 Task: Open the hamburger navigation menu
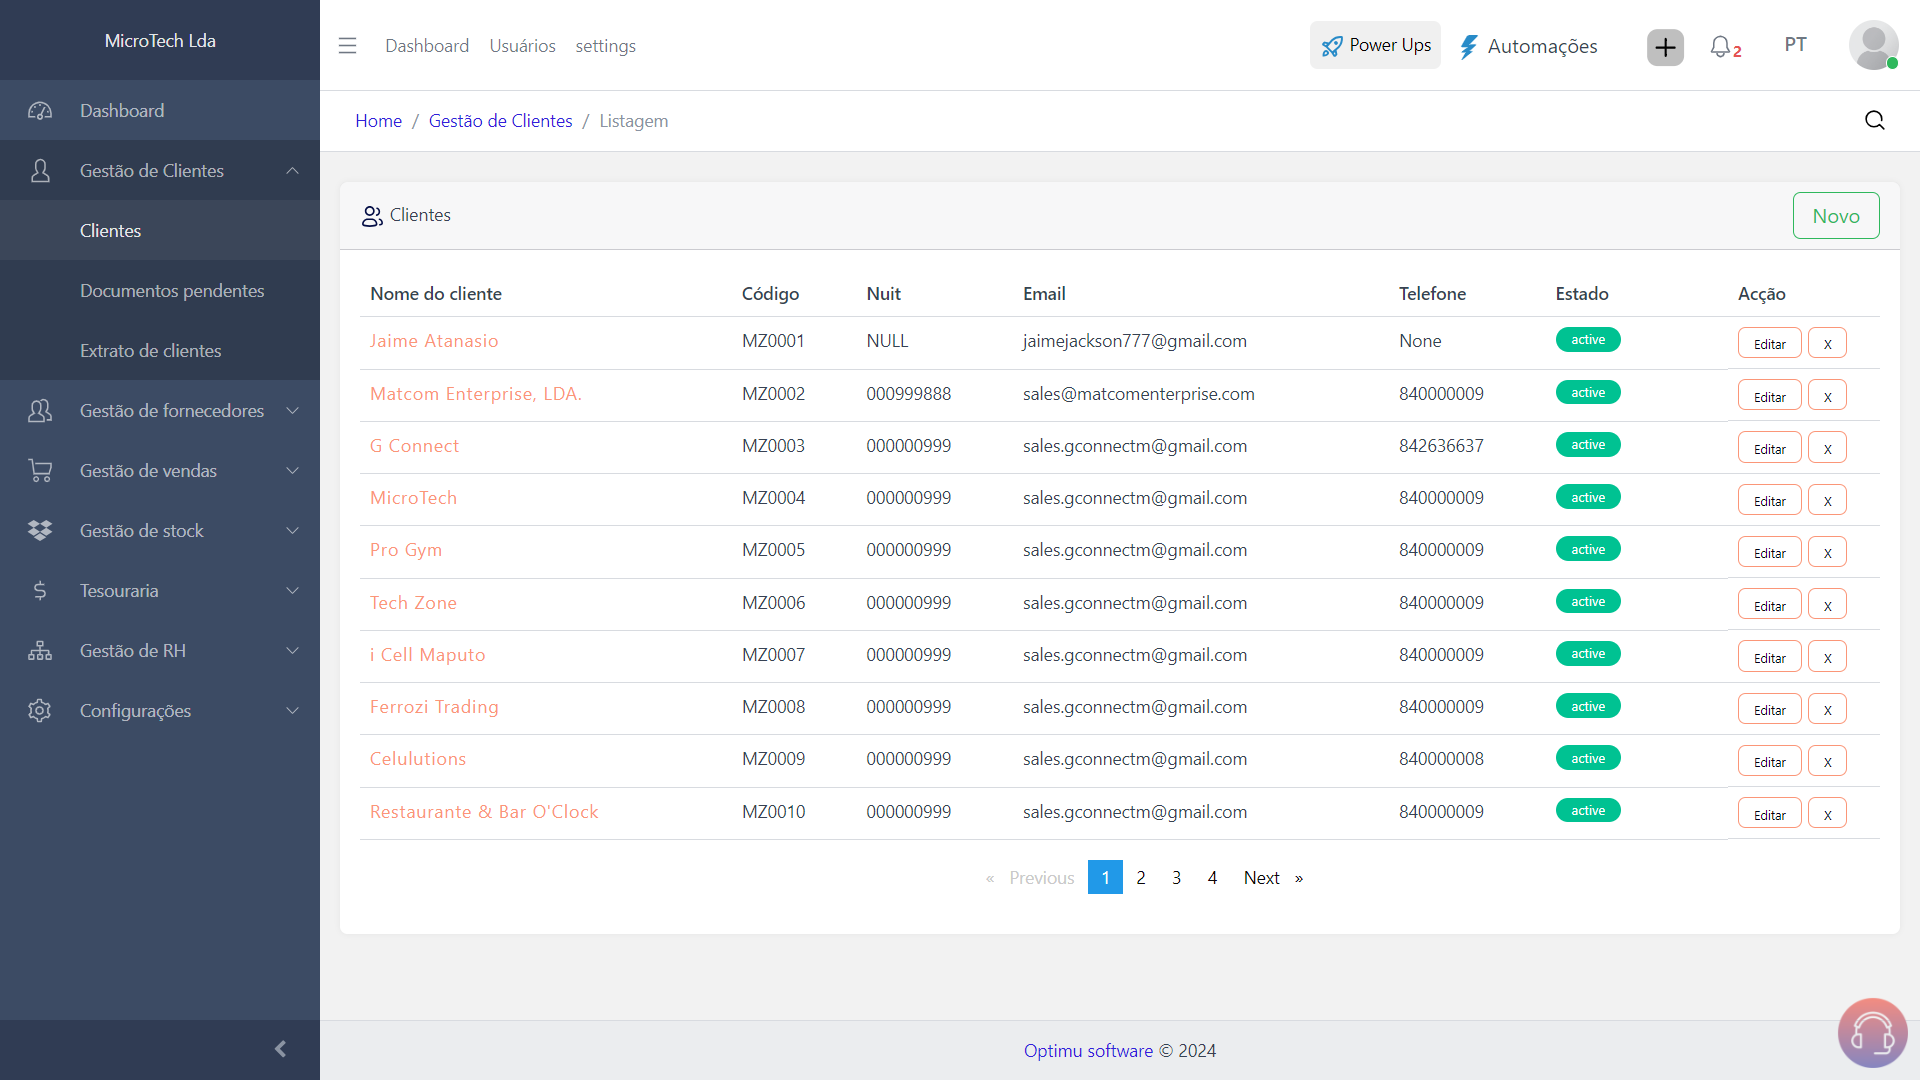(347, 46)
